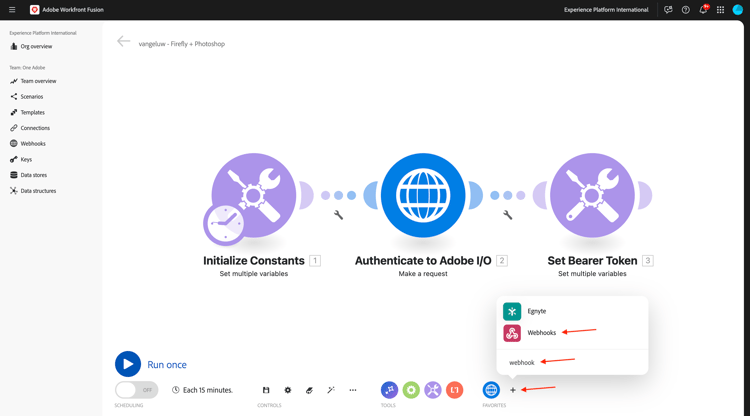
Task: Click the HTTP globe favorite icon
Action: click(x=491, y=390)
